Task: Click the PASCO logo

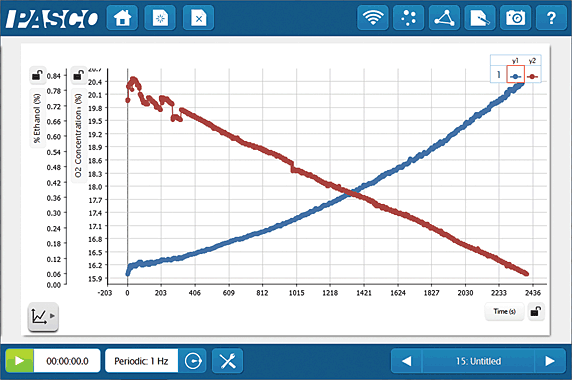Action: click(52, 18)
